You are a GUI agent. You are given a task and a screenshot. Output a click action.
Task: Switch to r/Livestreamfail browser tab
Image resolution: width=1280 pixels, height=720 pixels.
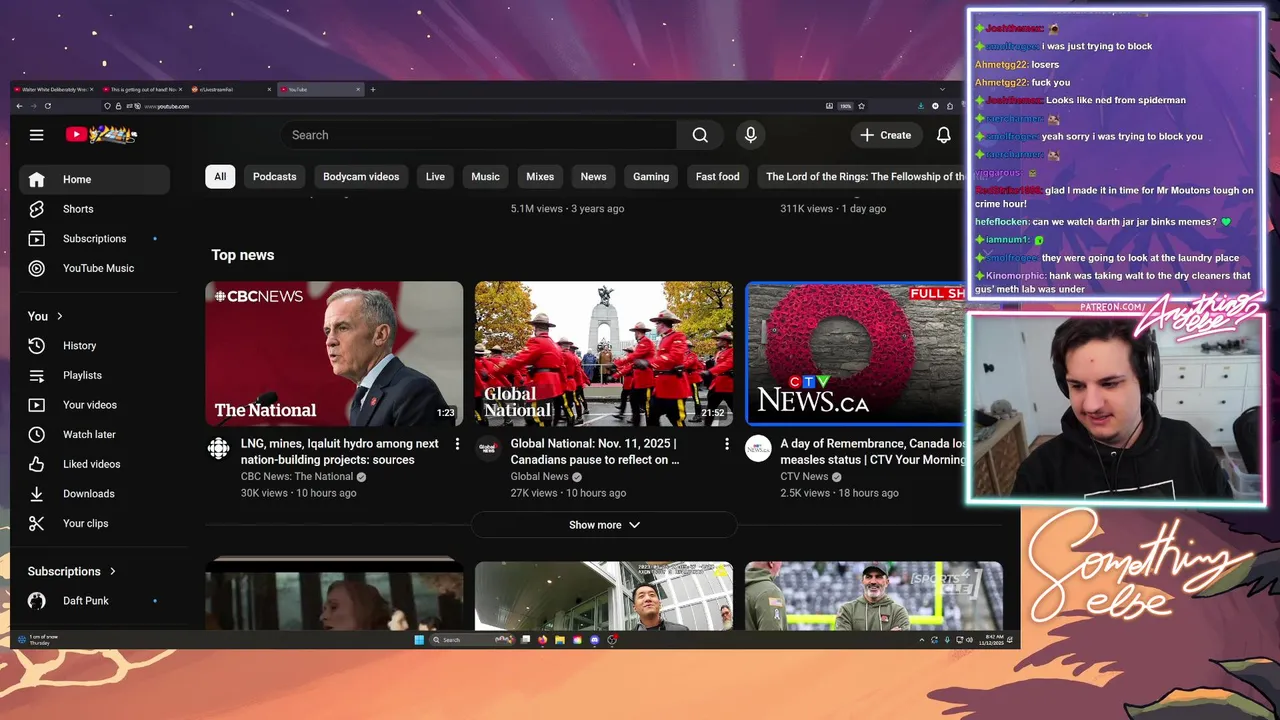(x=231, y=89)
